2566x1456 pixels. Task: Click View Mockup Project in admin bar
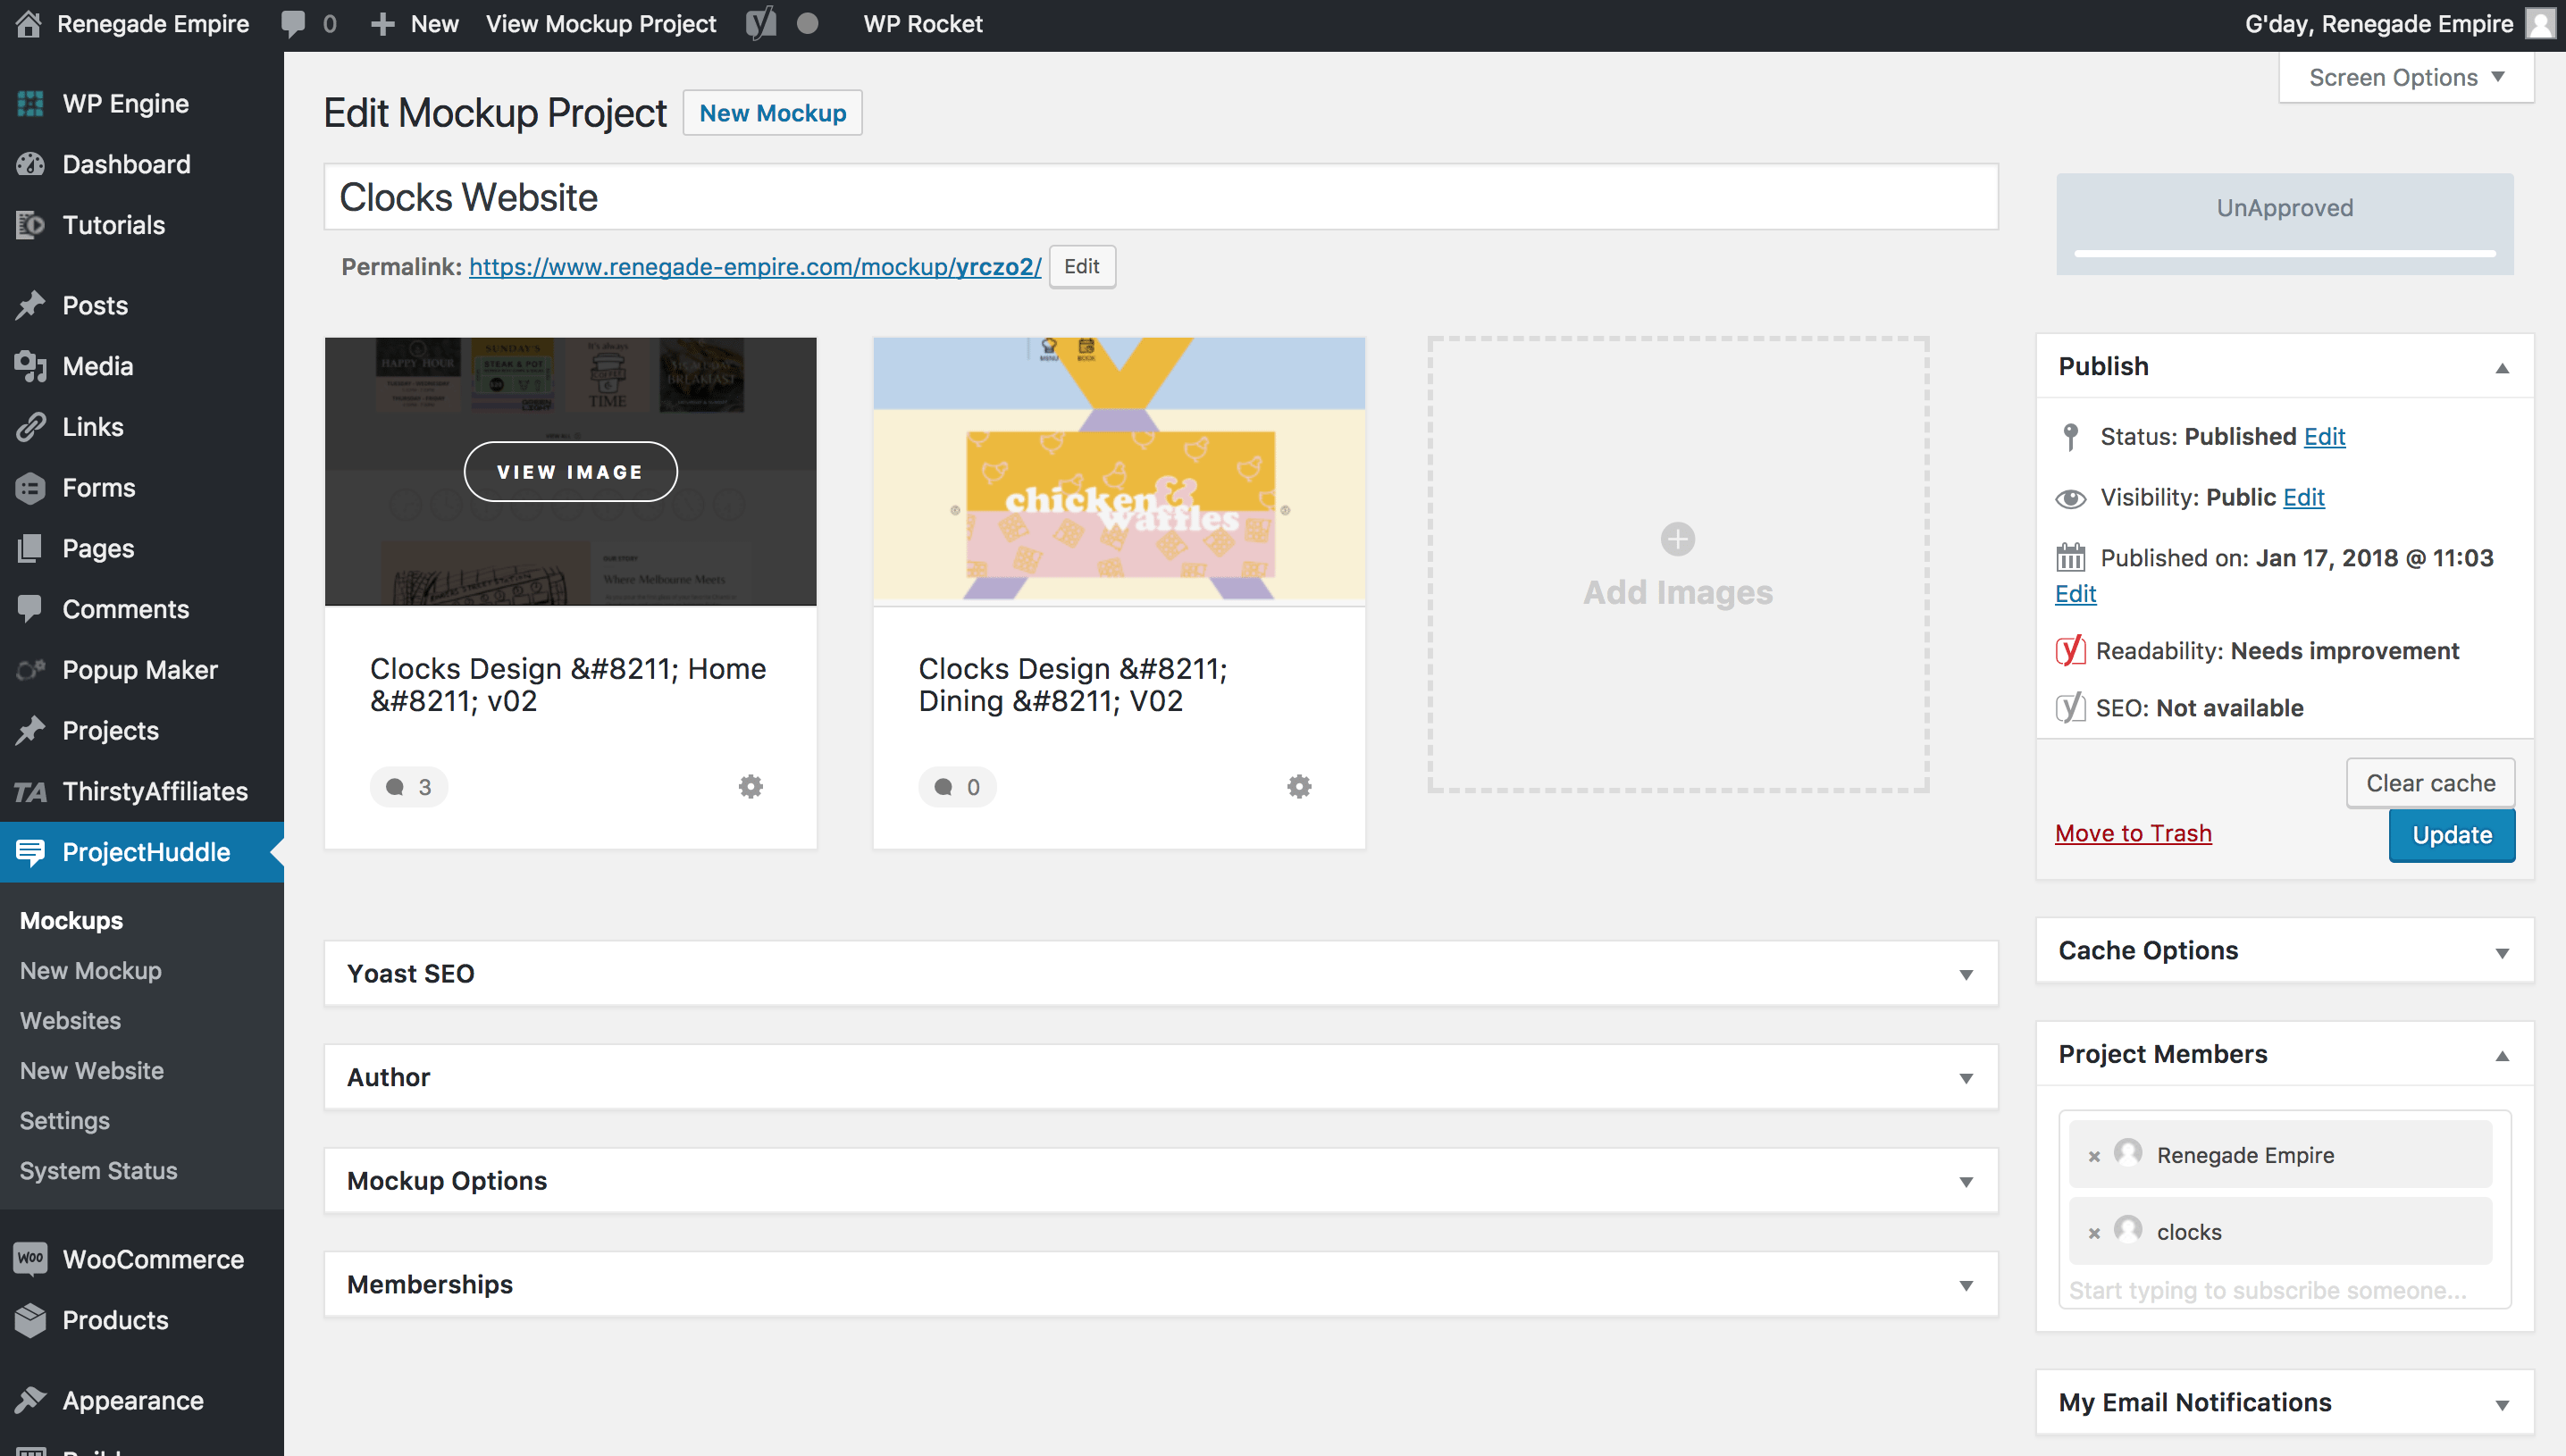(600, 24)
